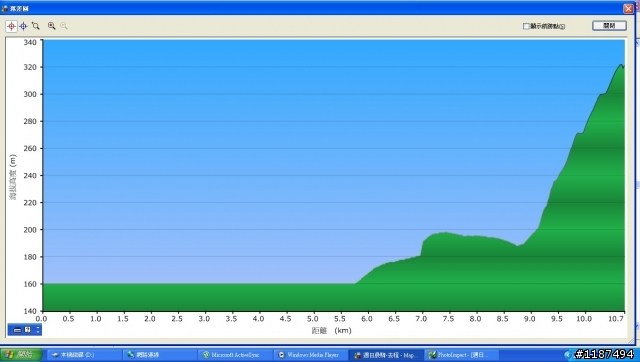
Task: Open the network connections taskbar item
Action: click(x=160, y=355)
